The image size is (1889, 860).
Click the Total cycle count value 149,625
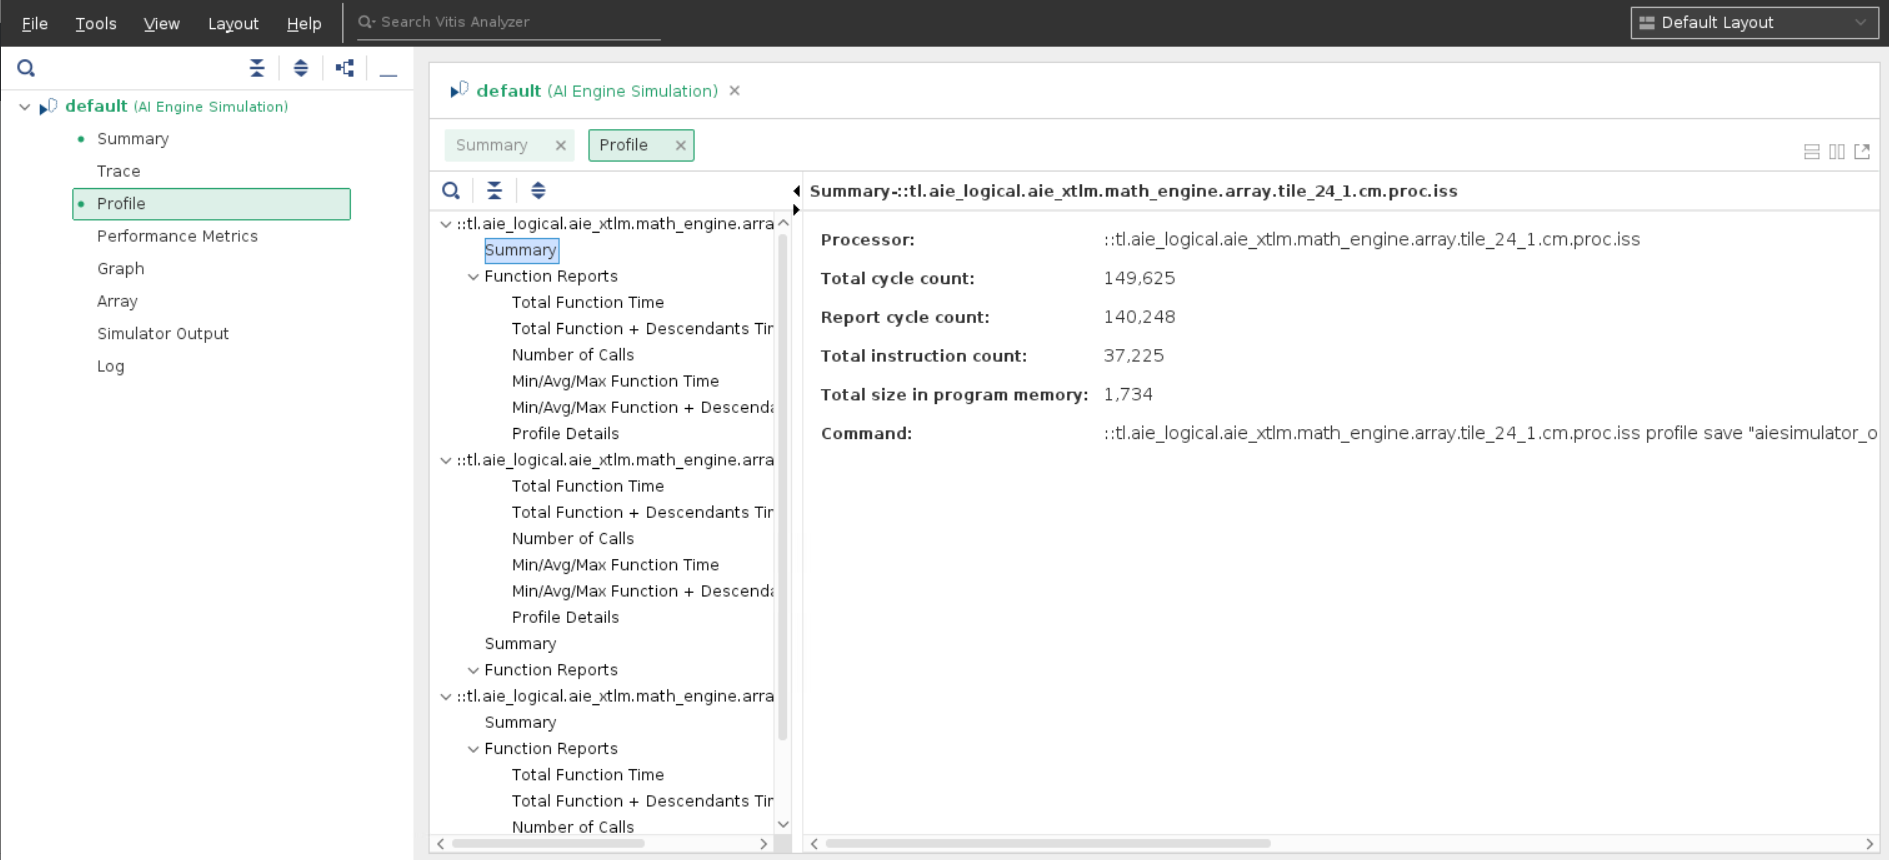coord(1139,279)
